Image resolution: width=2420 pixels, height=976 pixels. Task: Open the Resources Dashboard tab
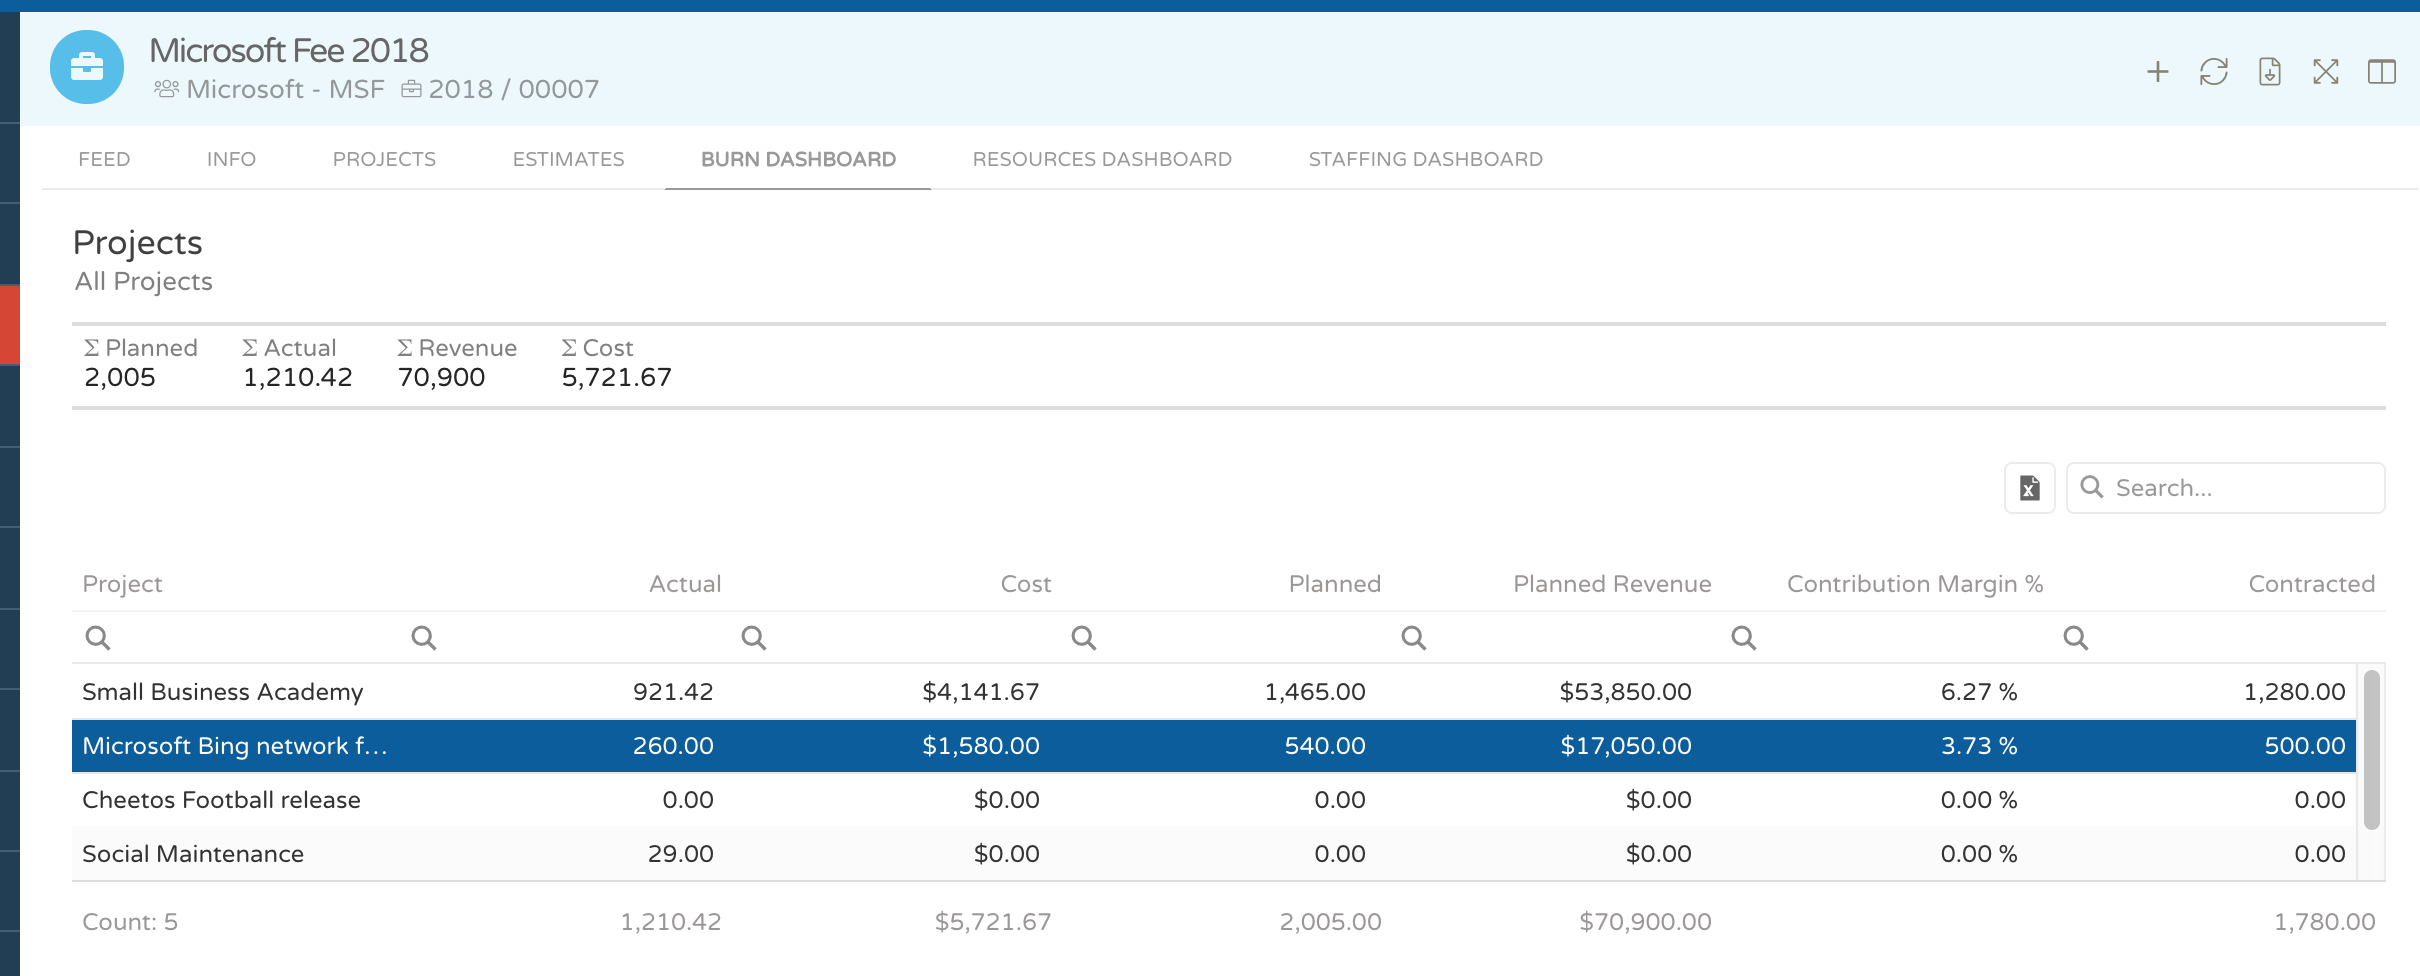point(1102,159)
